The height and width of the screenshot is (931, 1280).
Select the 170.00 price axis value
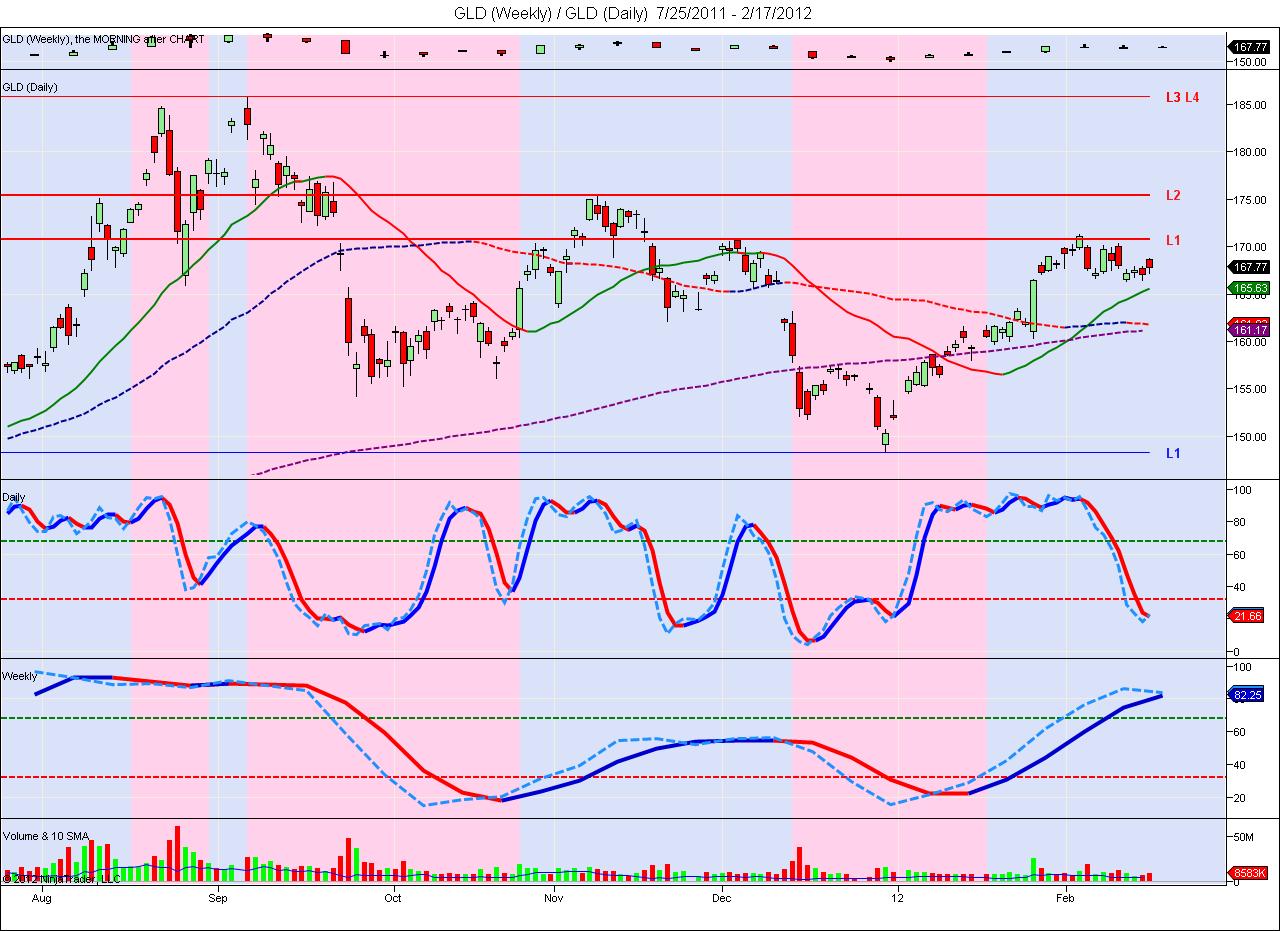(1250, 247)
